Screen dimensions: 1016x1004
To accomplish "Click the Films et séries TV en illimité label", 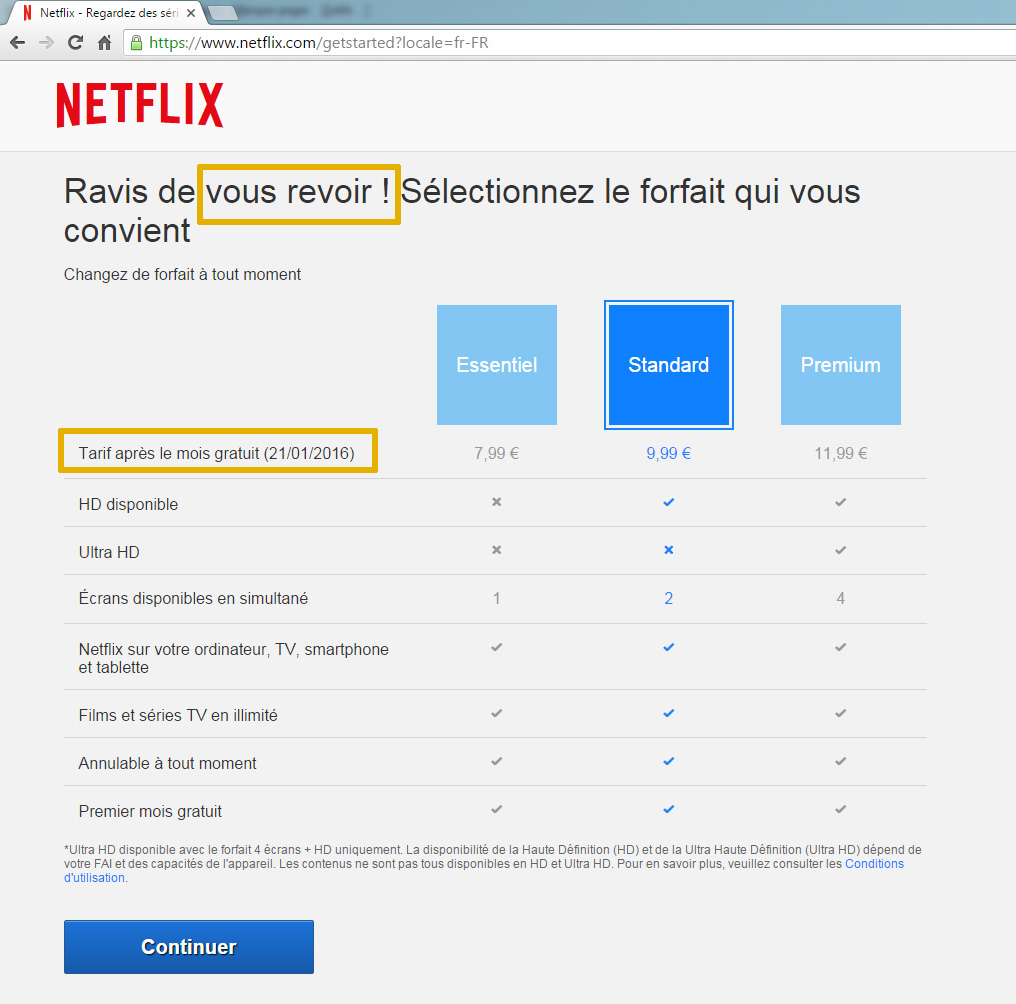I will click(178, 716).
